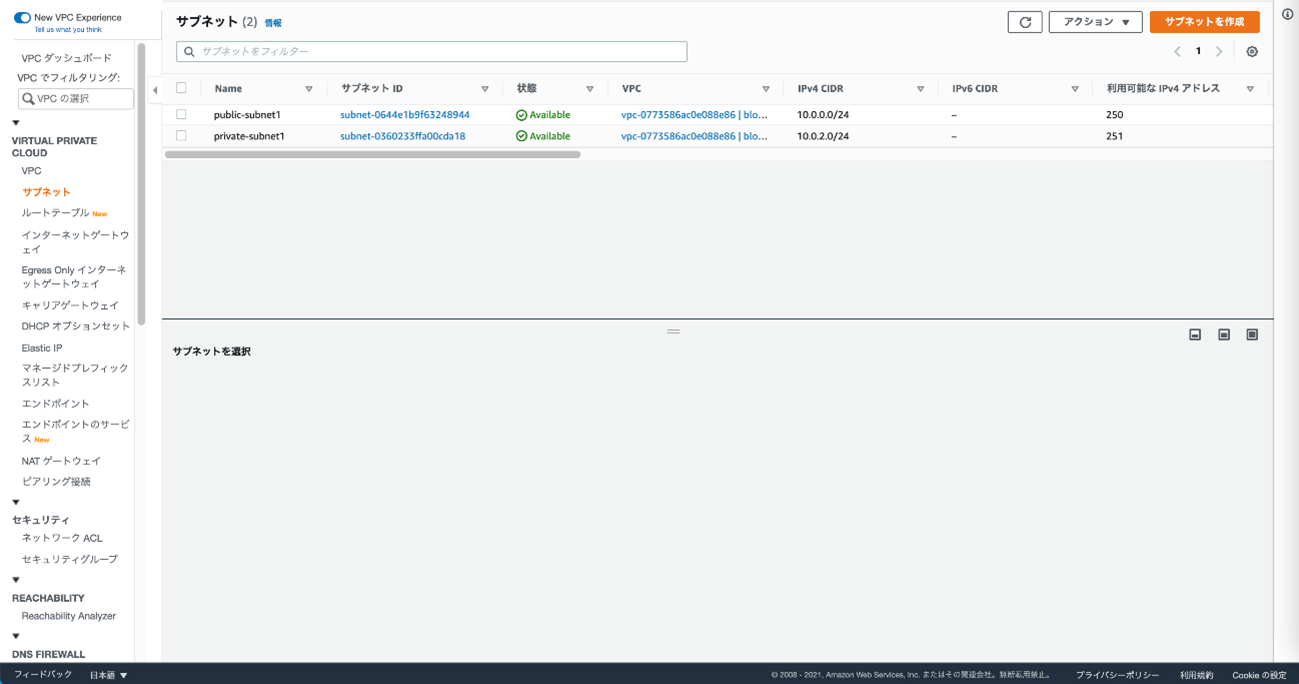Set details pane to half-height layout icon
Image resolution: width=1299 pixels, height=684 pixels.
pos(1223,335)
